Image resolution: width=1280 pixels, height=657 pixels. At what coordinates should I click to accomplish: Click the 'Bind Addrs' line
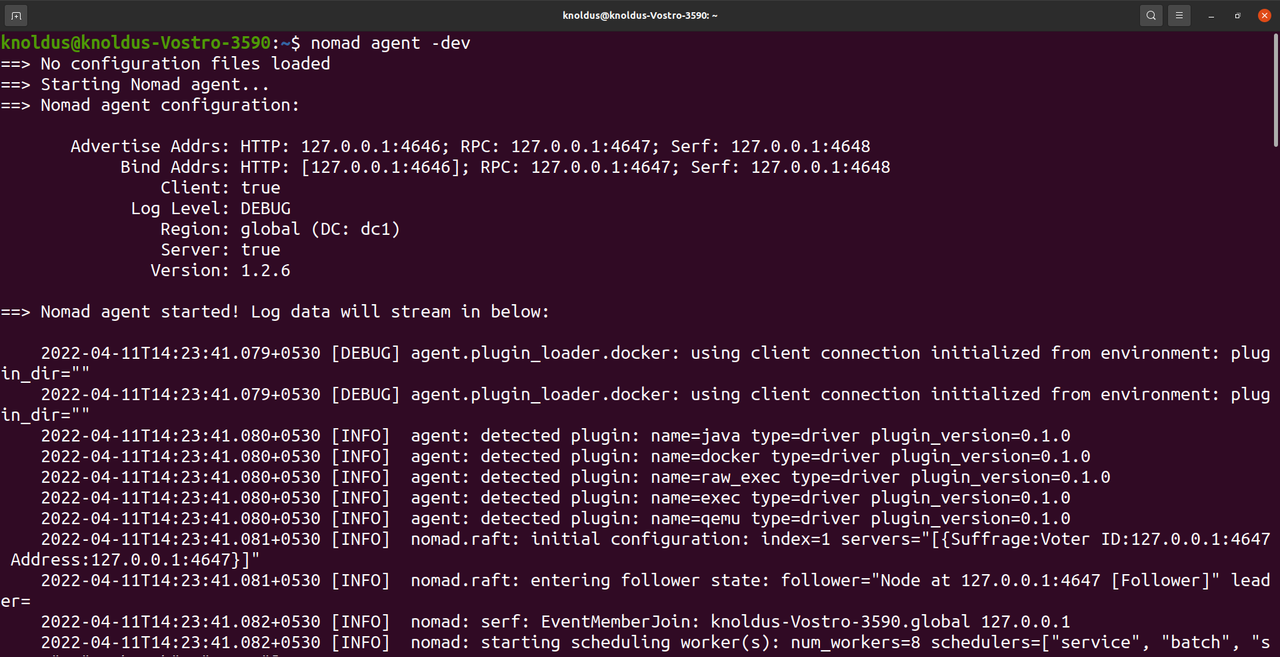coord(505,167)
